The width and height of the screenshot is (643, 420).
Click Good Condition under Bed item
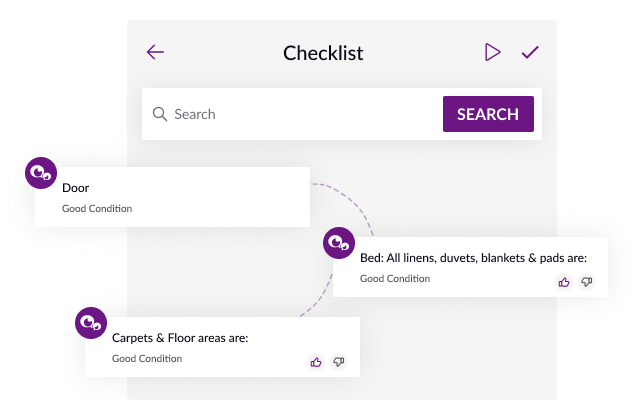point(395,279)
